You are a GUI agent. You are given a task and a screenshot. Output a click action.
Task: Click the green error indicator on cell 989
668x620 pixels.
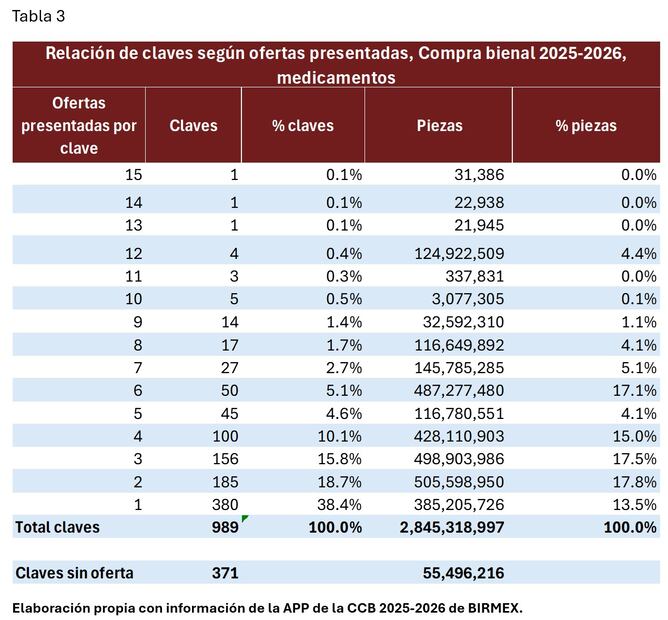tap(244, 519)
